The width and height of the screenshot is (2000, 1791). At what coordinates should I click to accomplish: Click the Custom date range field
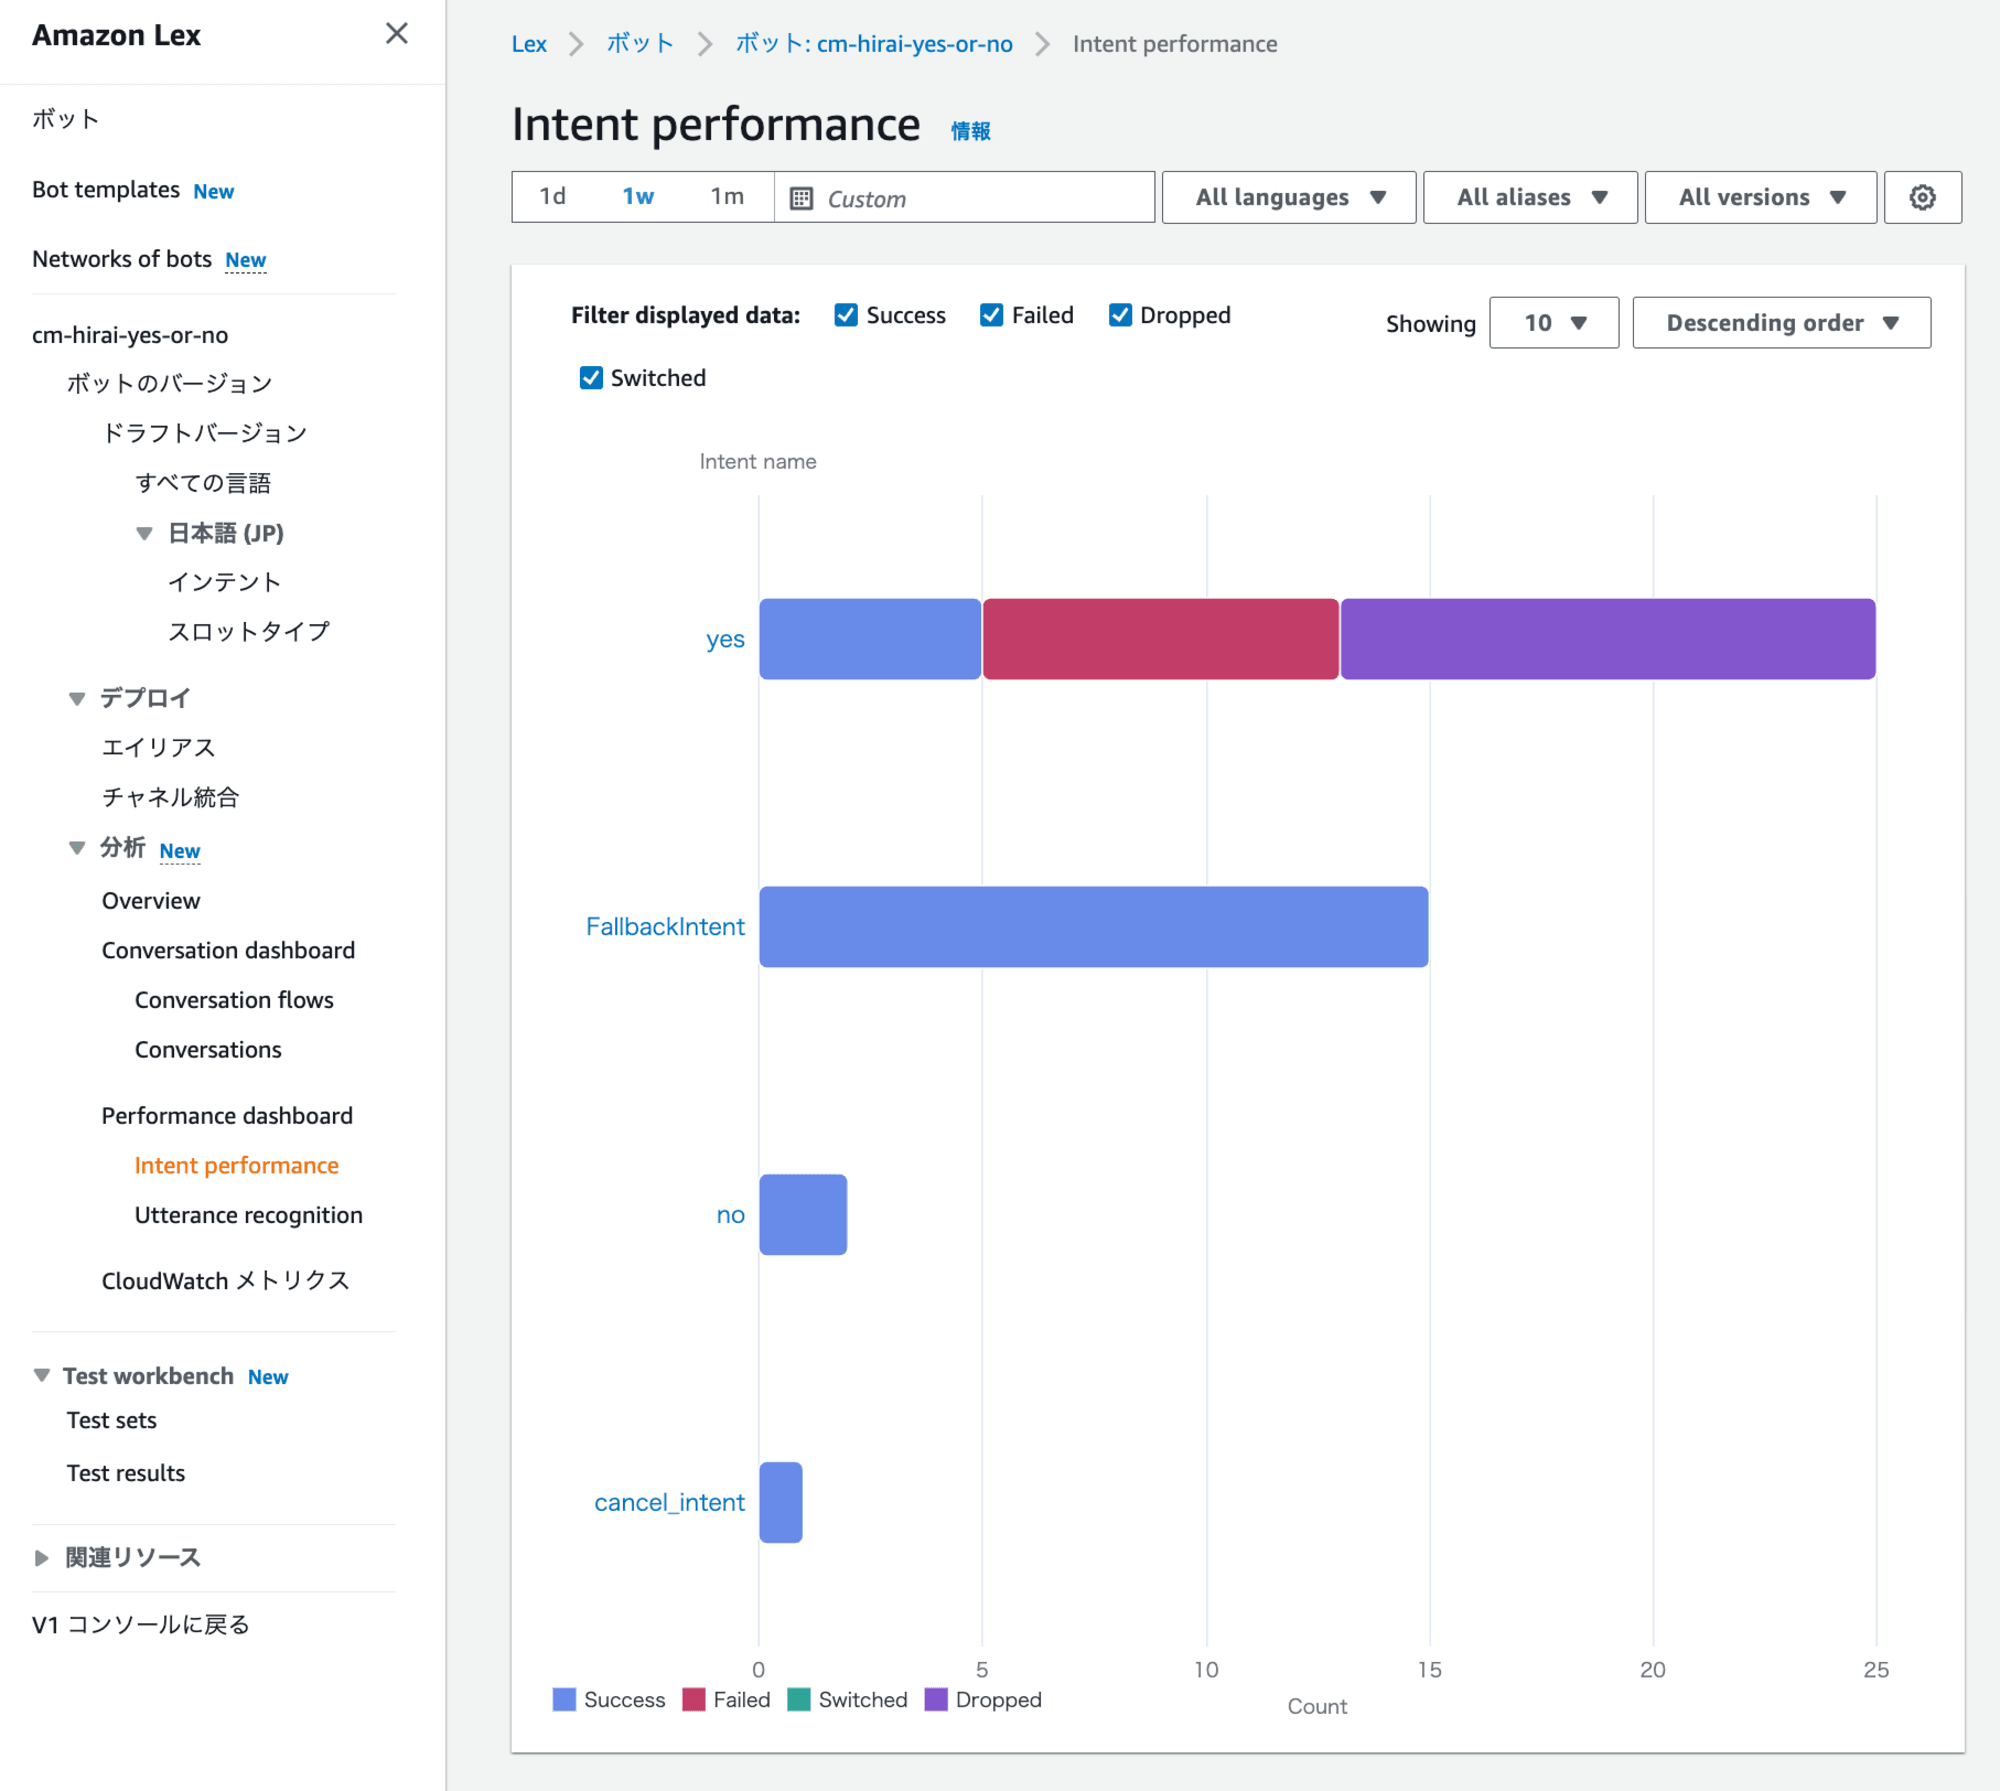click(964, 197)
